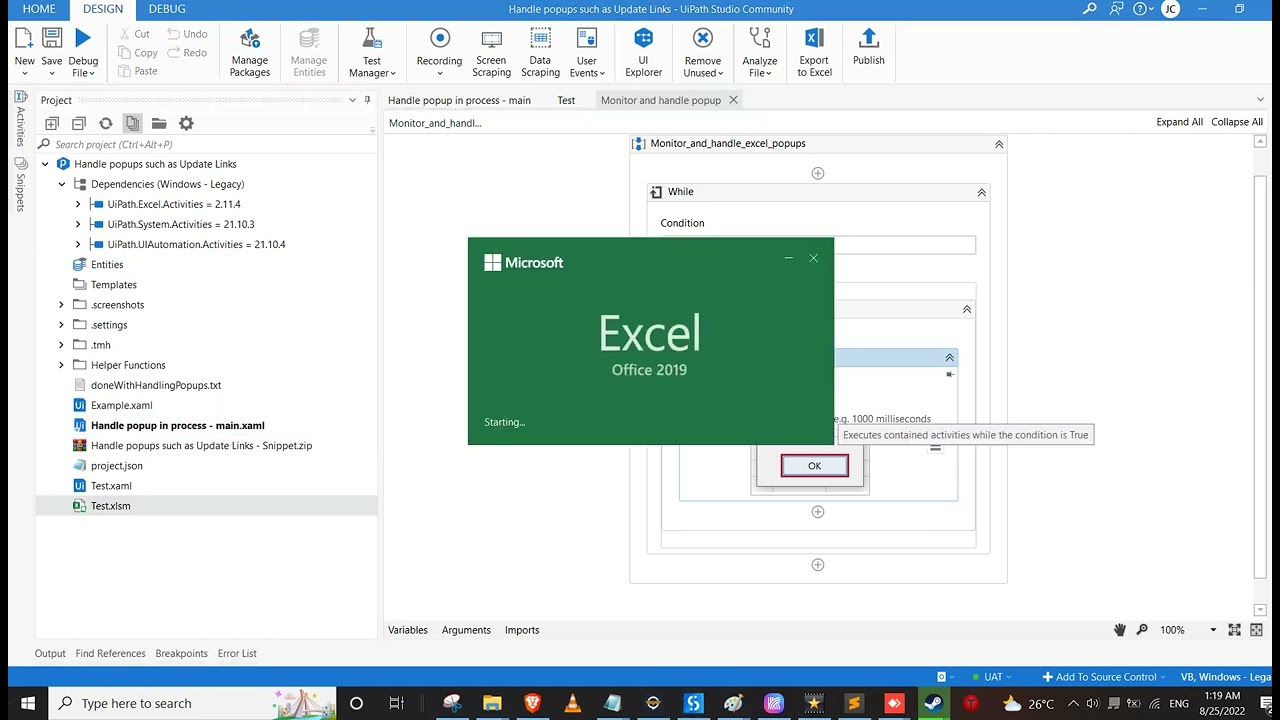Toggle pan mode hand icon
Image resolution: width=1280 pixels, height=720 pixels.
[x=1120, y=630]
